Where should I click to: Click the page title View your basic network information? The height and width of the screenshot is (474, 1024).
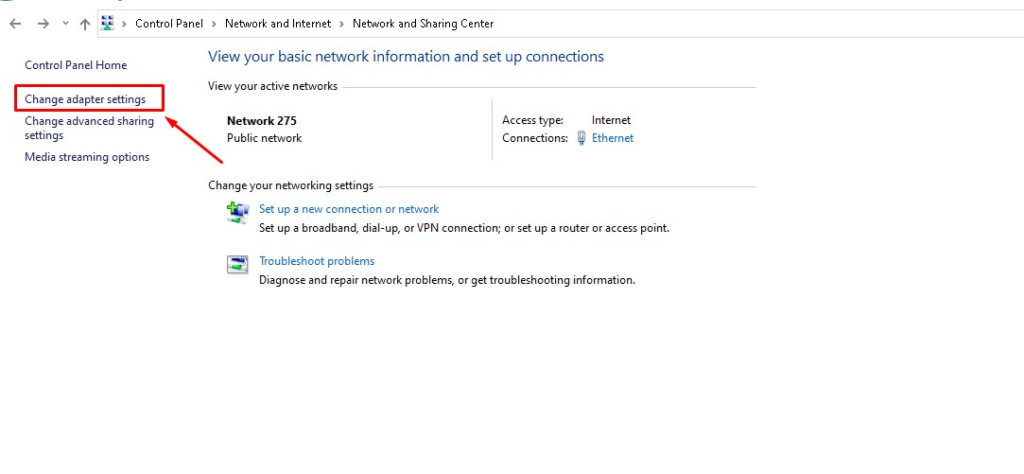click(x=406, y=57)
